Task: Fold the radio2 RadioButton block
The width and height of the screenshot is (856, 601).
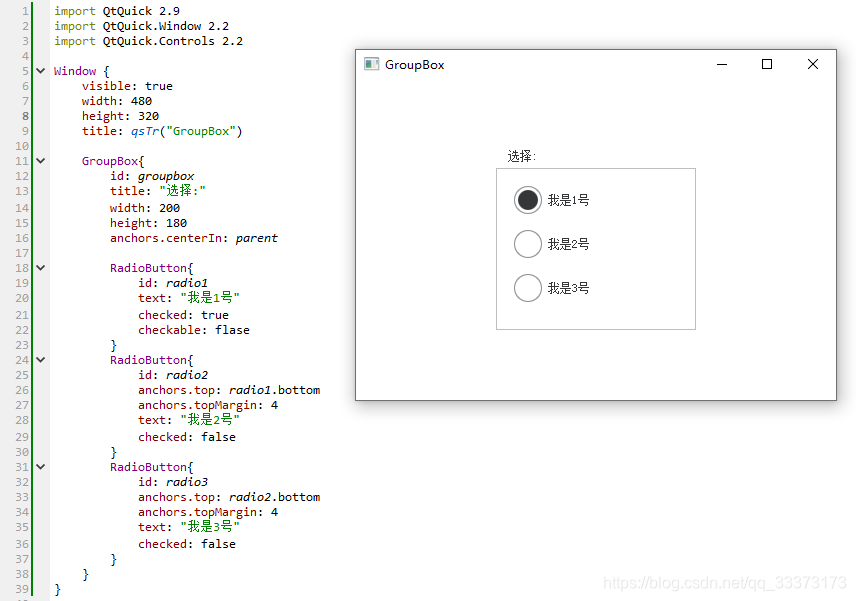Action: point(40,360)
